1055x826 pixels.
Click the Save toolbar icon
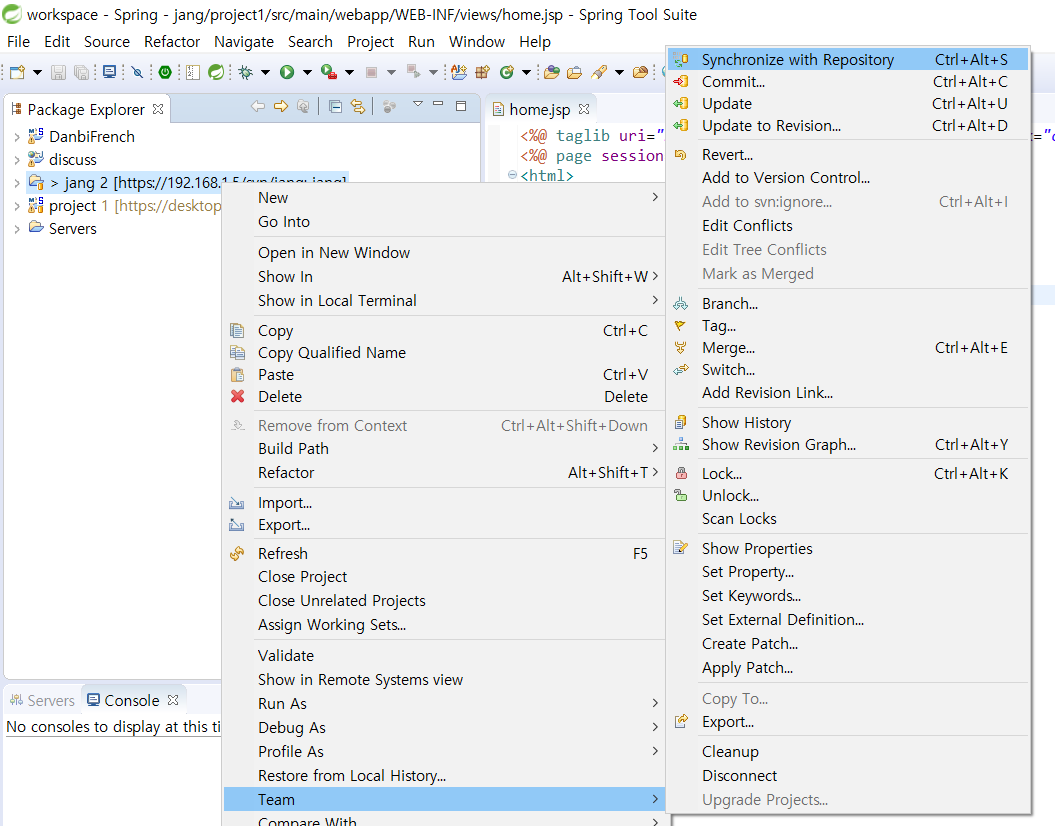[x=59, y=72]
